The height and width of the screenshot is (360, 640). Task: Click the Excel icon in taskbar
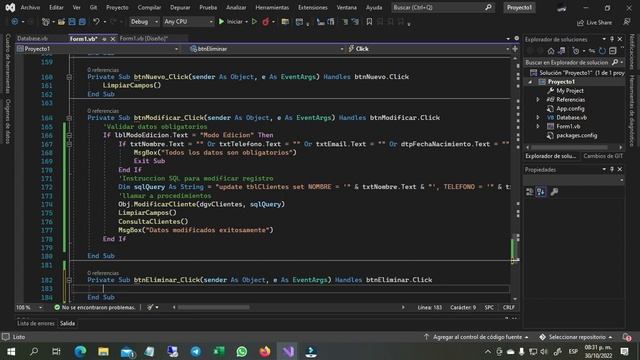tap(219, 351)
